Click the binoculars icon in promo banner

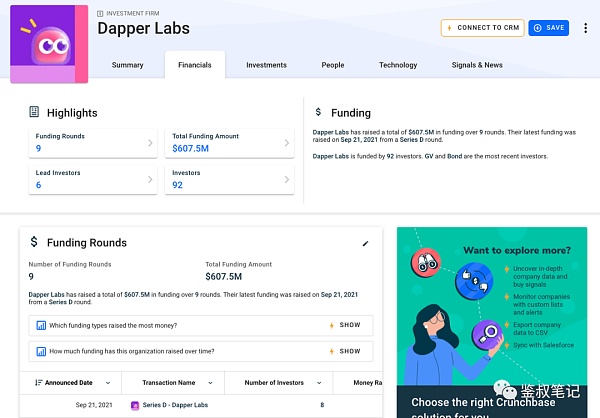[426, 263]
